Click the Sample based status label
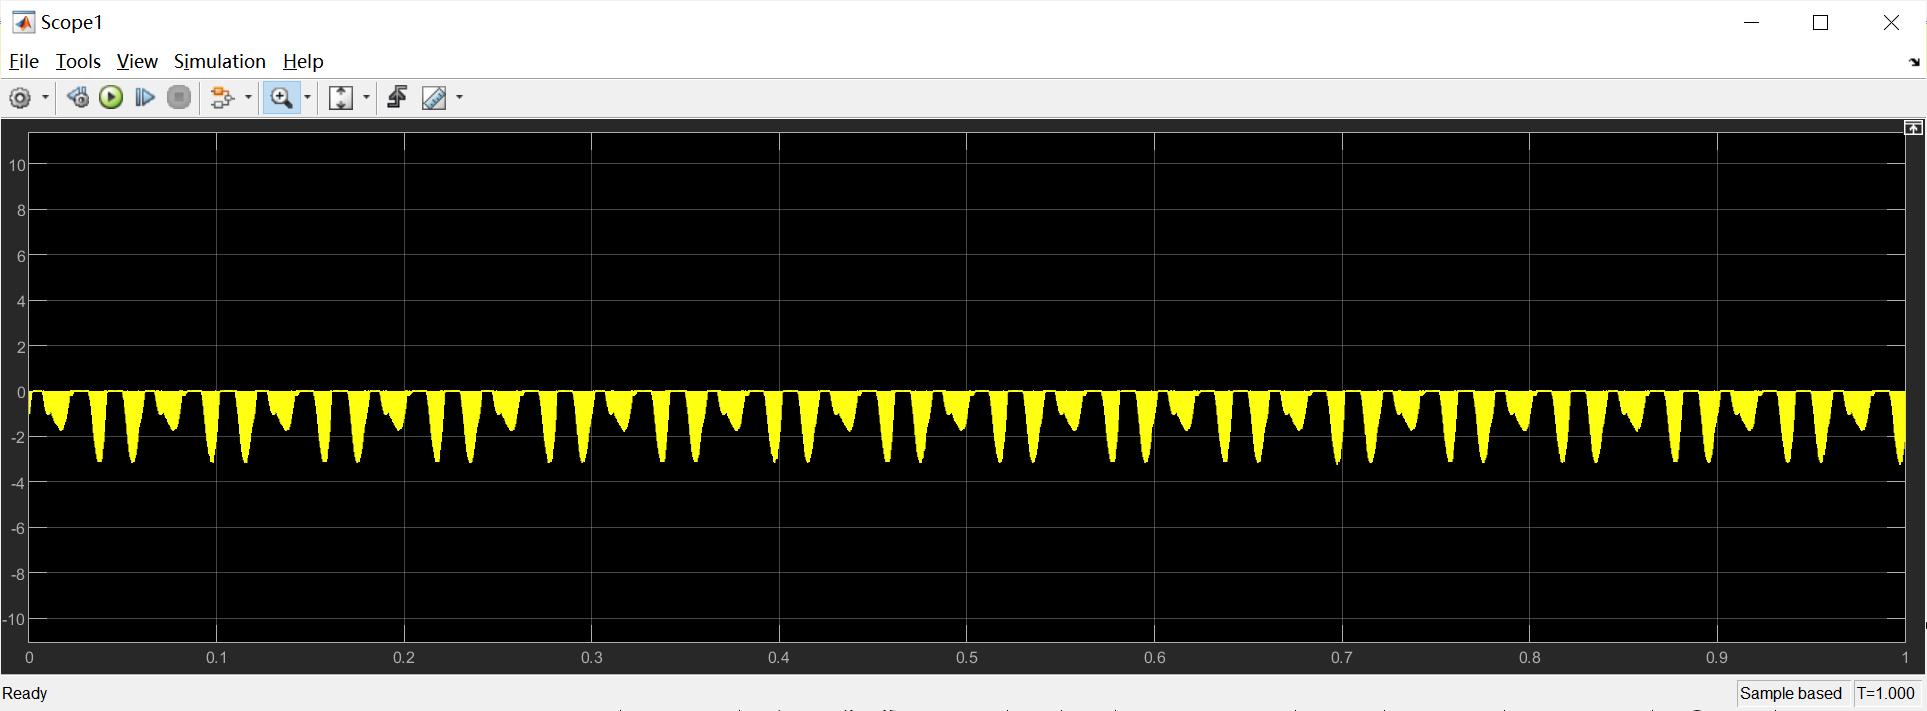Viewport: 1927px width, 711px height. click(1790, 693)
